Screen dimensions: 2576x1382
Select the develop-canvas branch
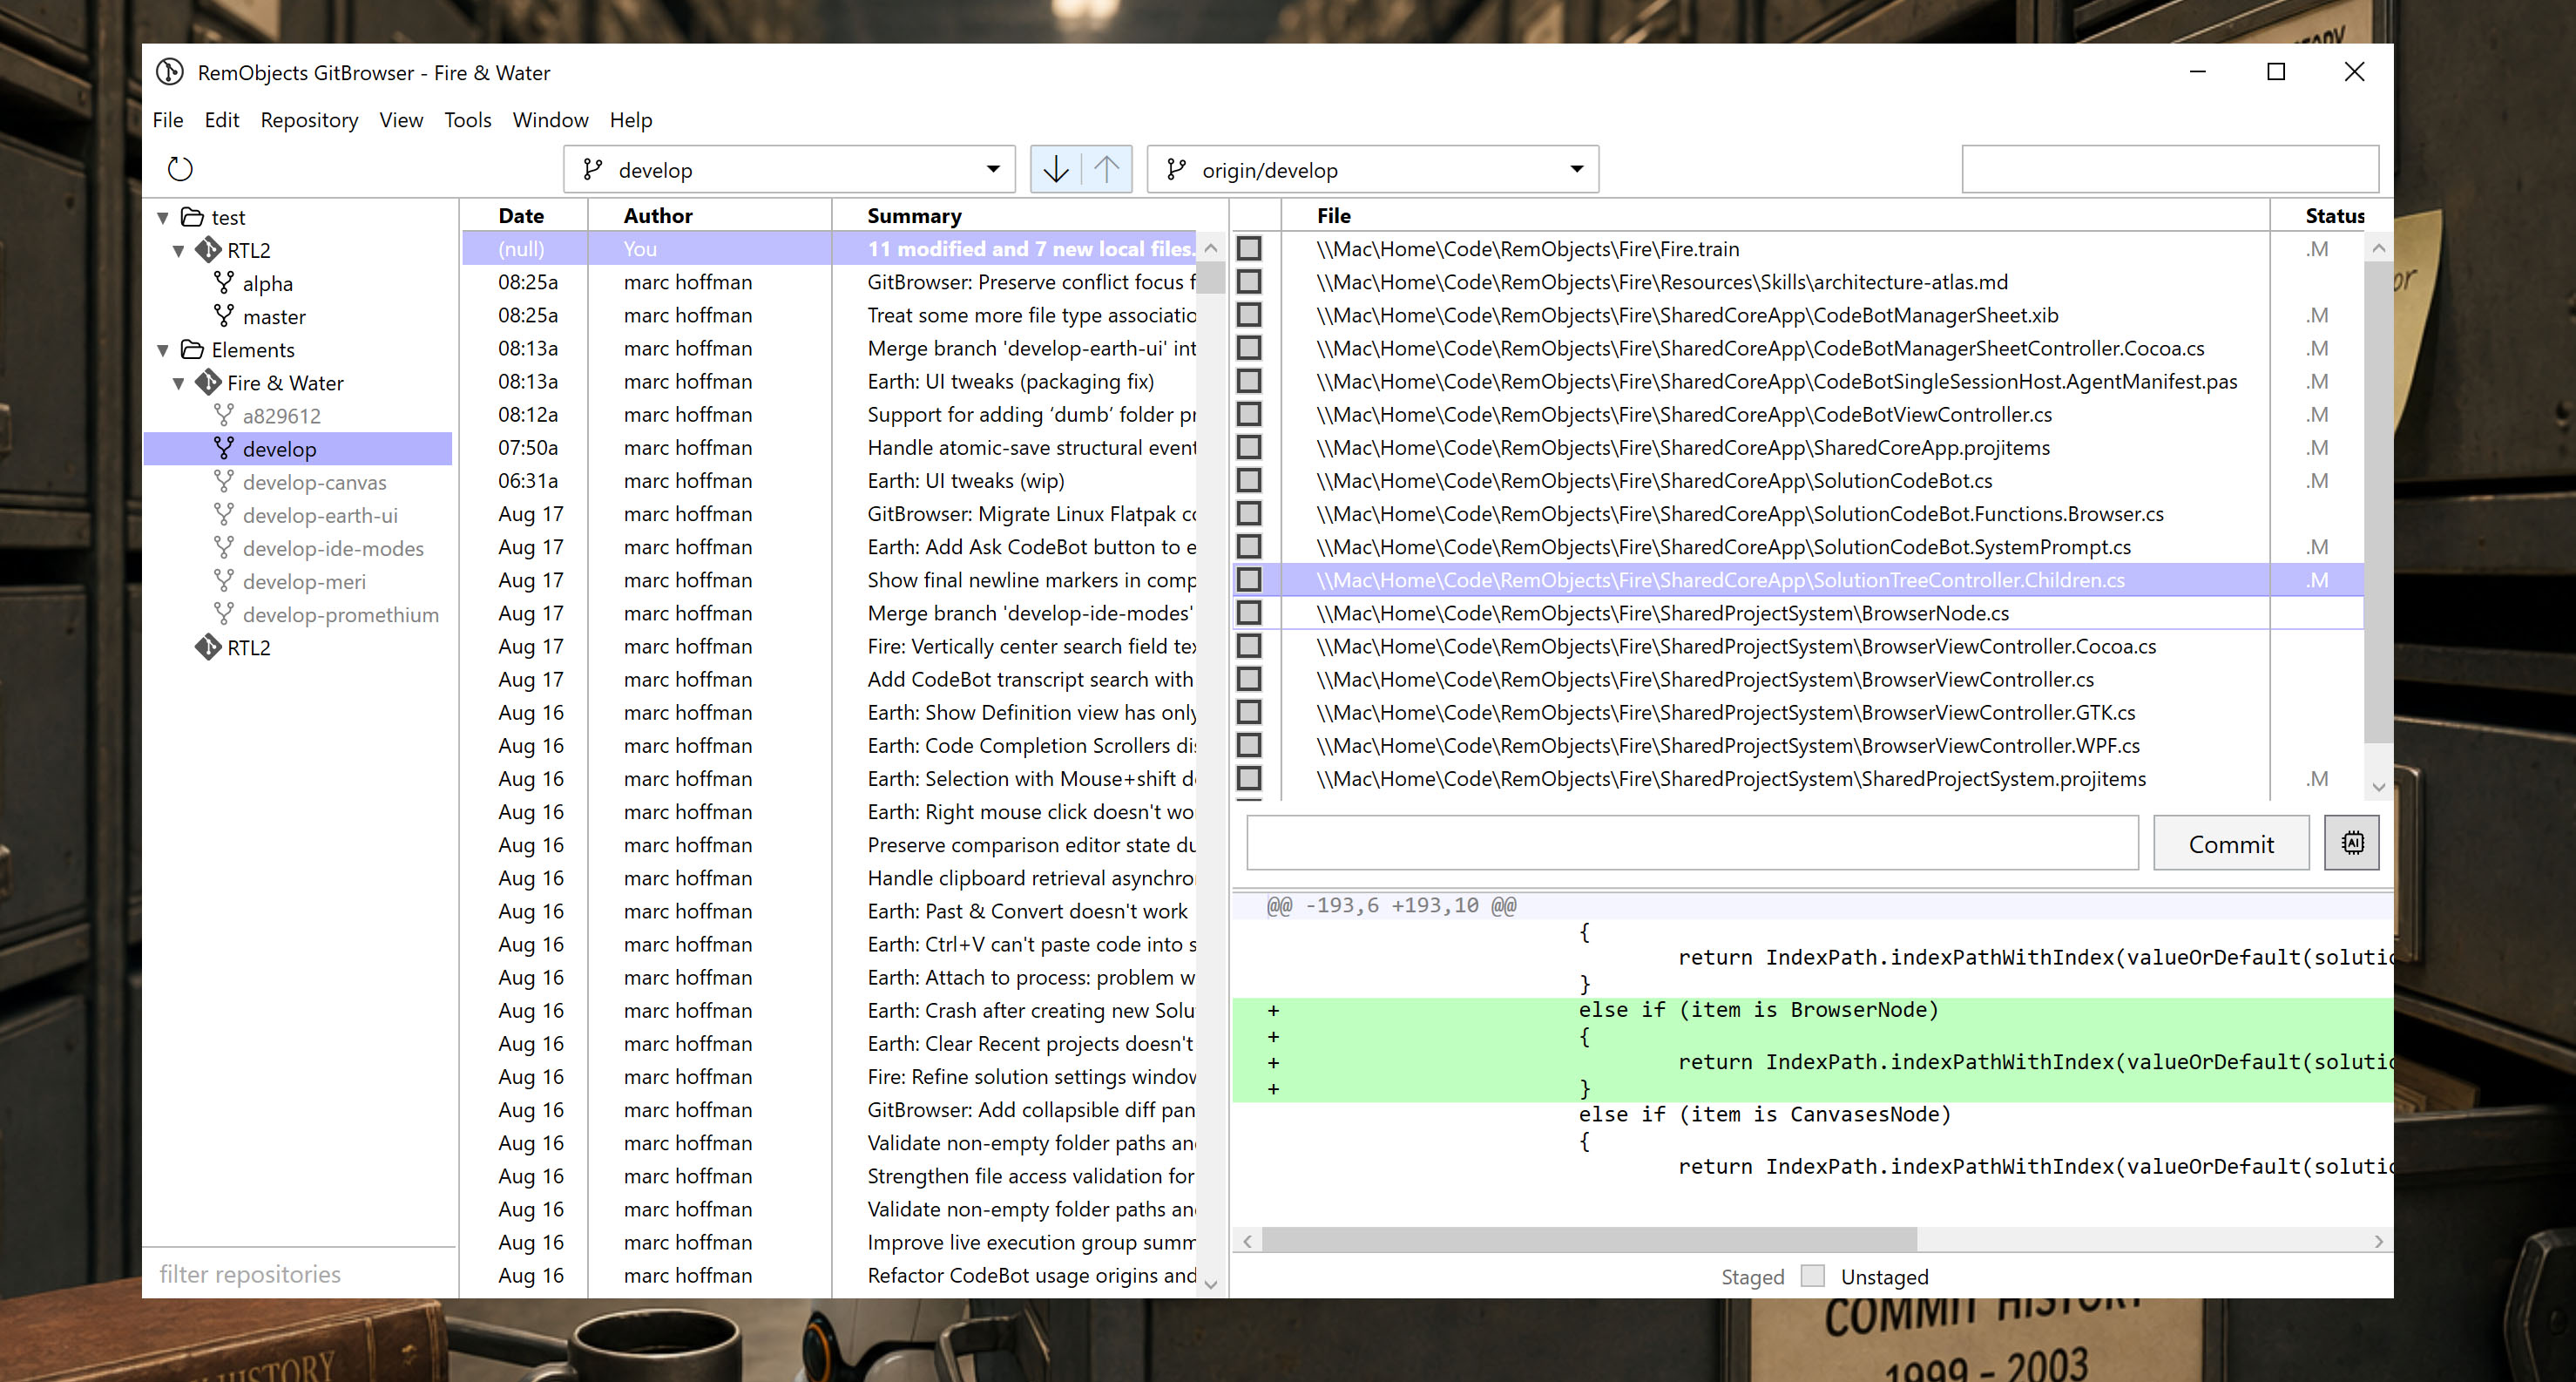(x=314, y=482)
